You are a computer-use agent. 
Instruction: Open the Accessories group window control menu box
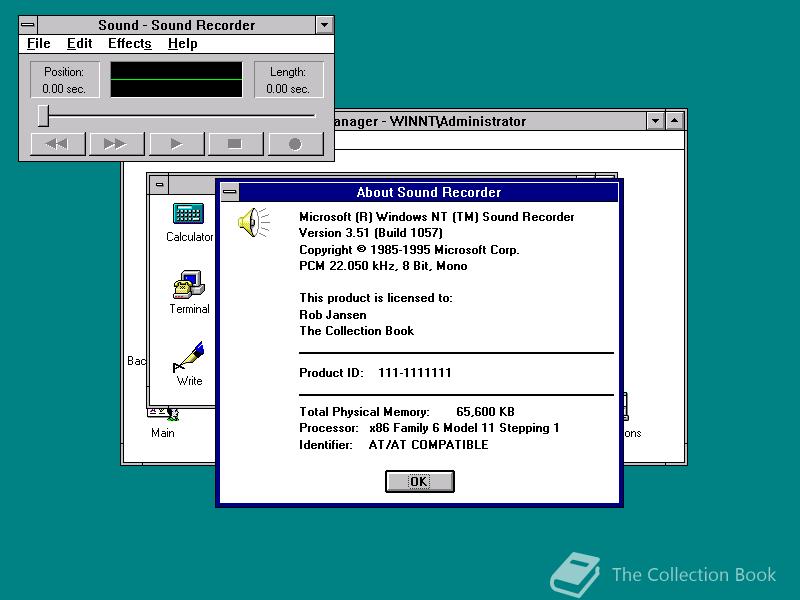tap(160, 185)
